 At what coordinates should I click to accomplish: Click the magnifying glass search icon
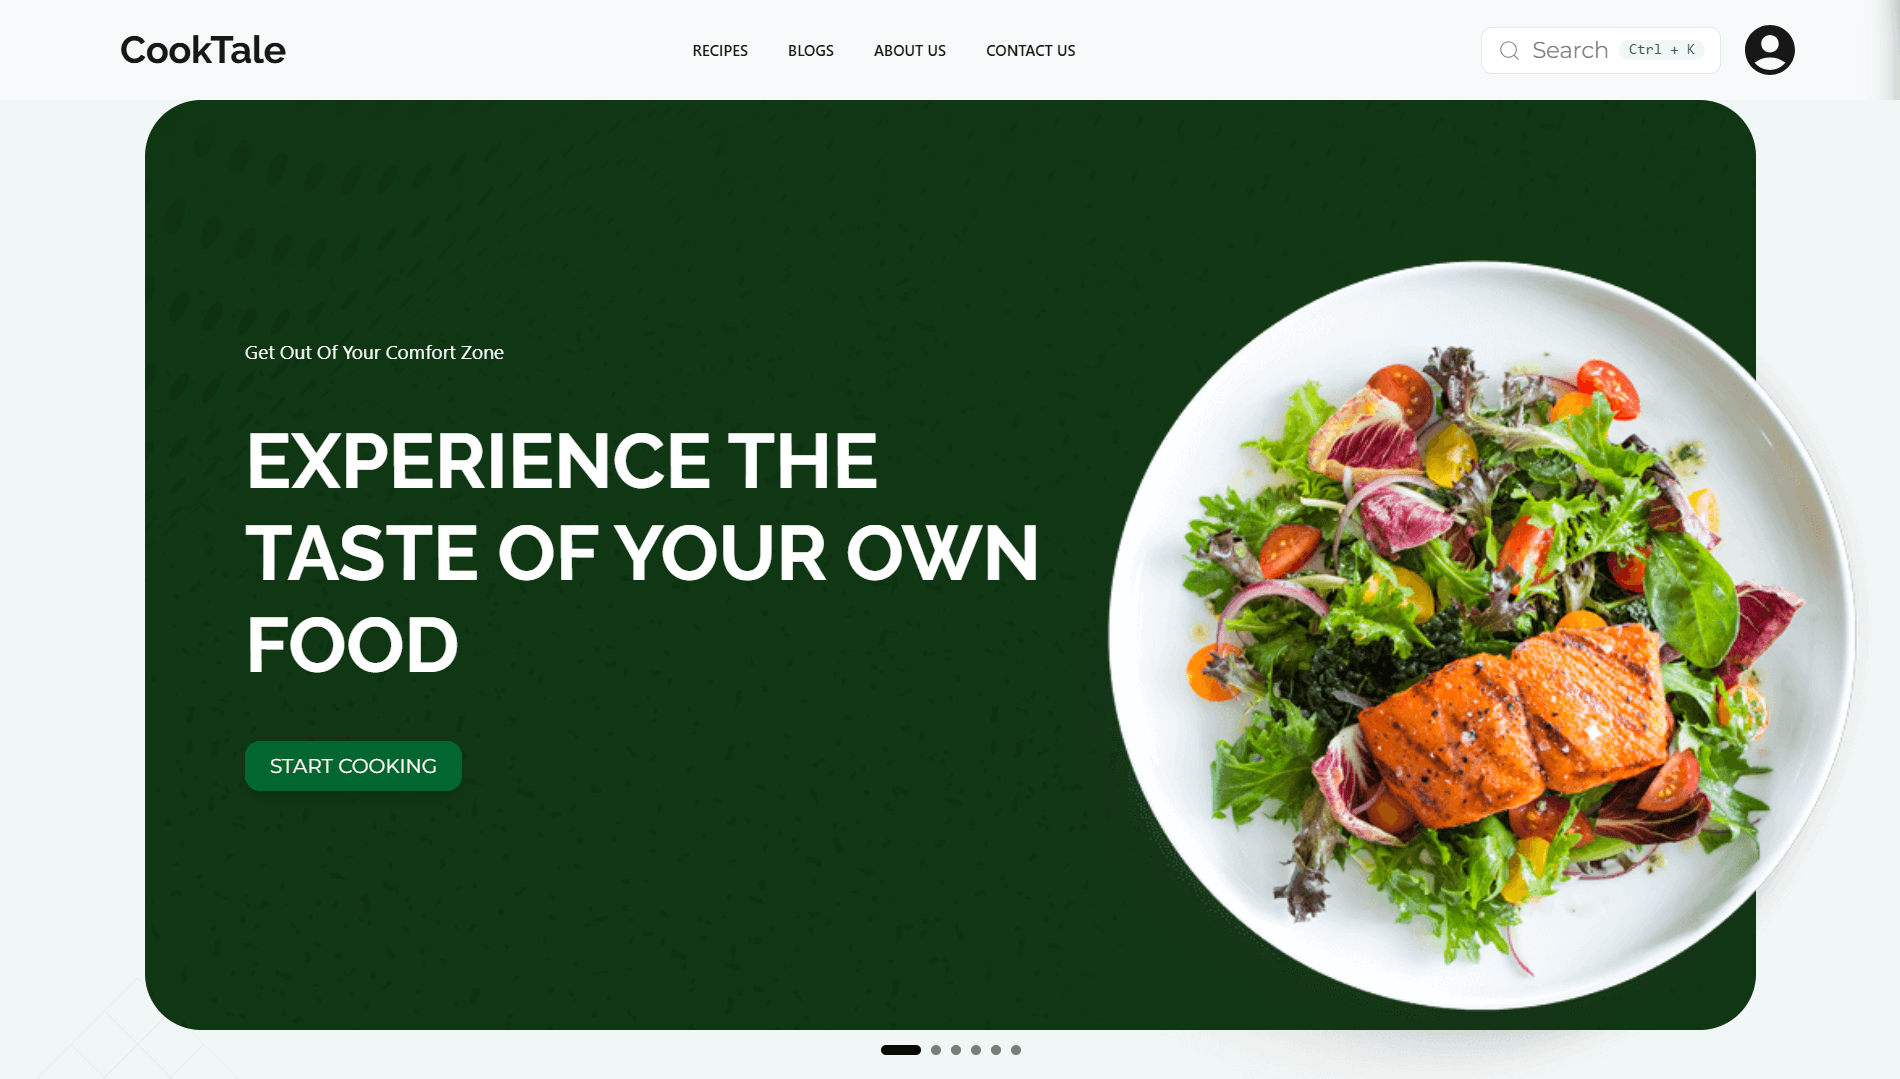1509,51
